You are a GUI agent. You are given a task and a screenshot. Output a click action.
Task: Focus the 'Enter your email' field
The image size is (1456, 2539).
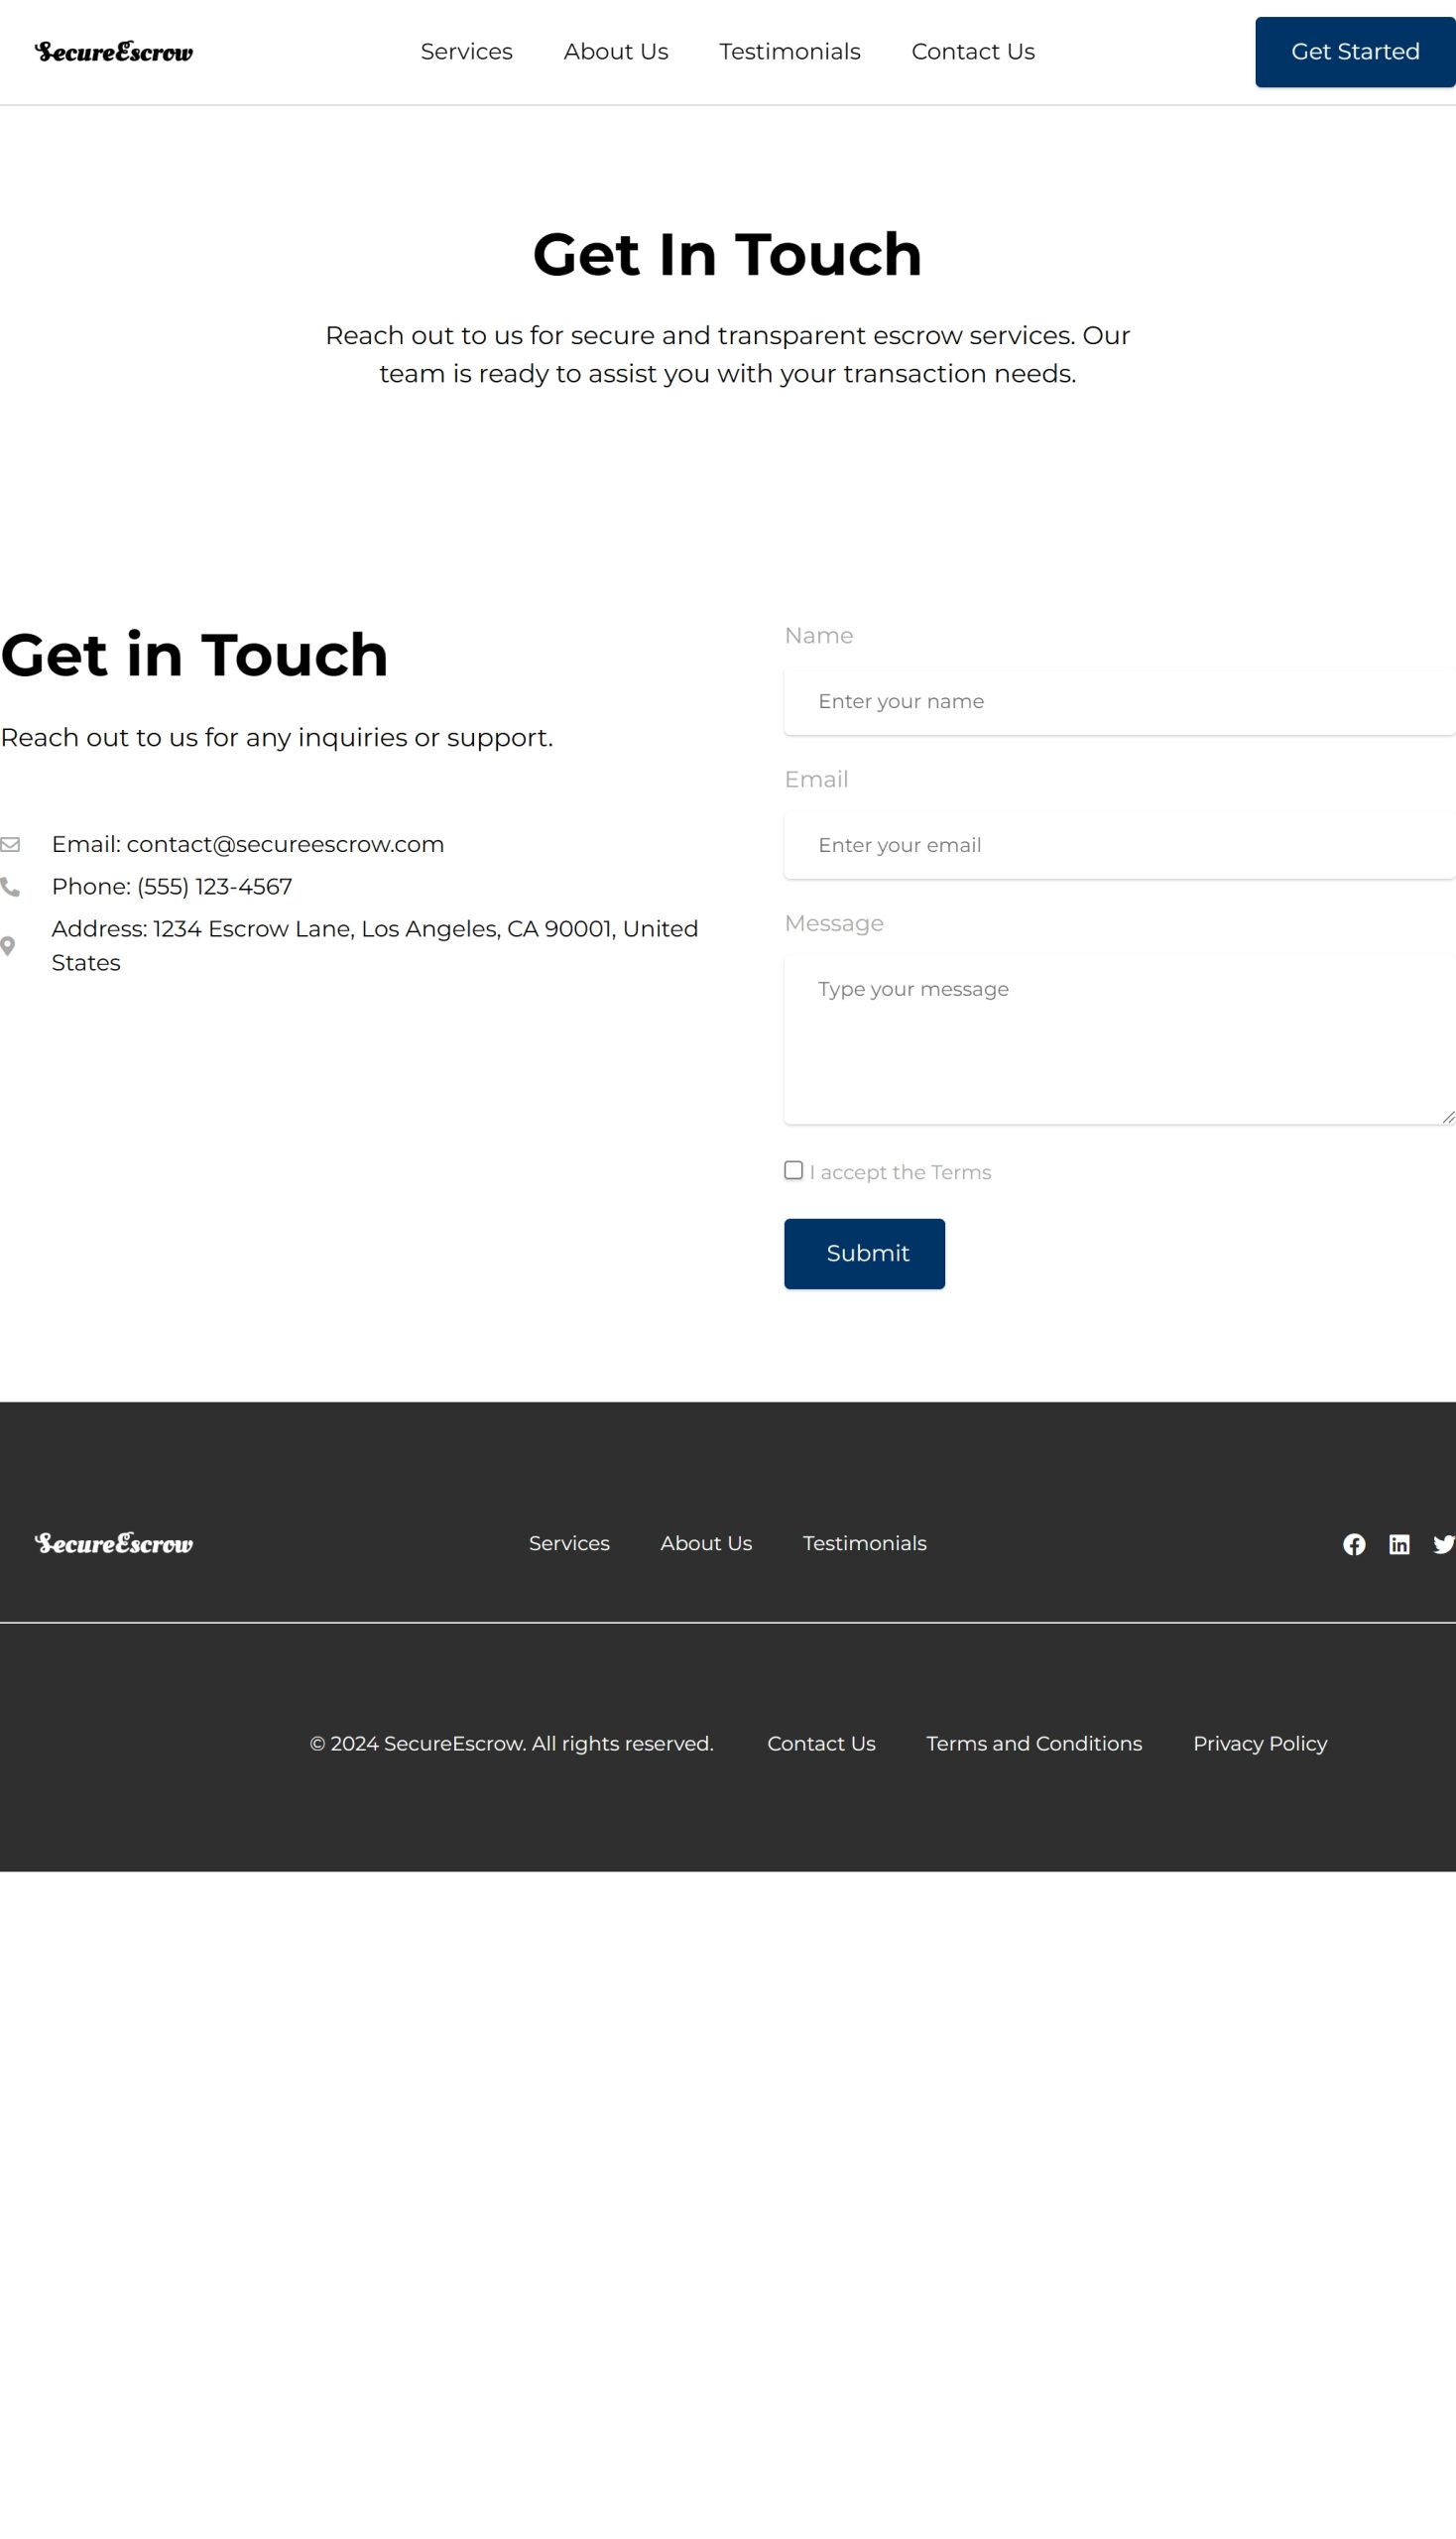1119,845
